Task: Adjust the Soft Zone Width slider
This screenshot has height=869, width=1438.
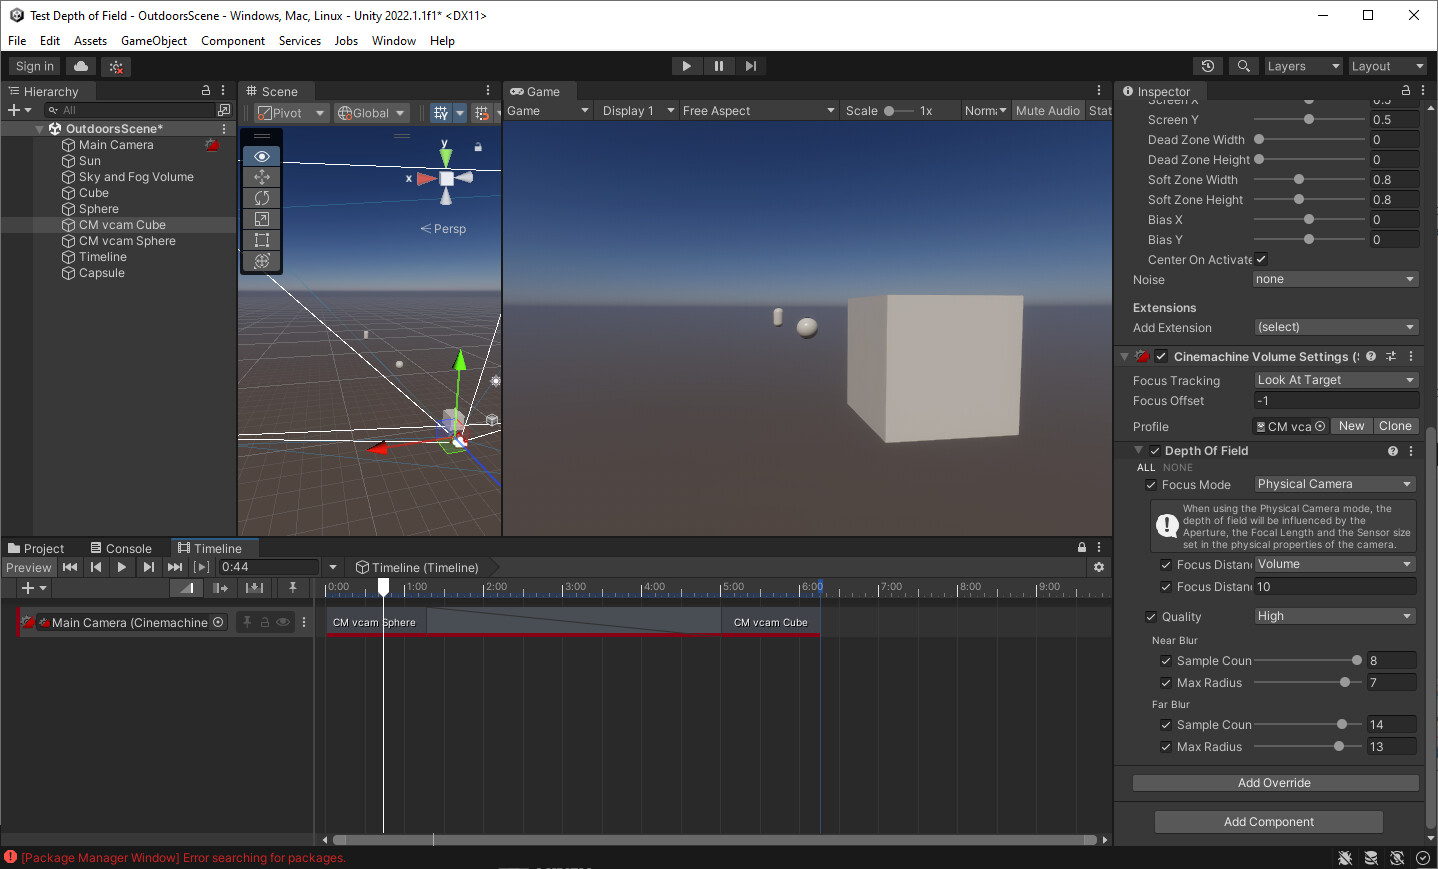Action: pos(1299,179)
